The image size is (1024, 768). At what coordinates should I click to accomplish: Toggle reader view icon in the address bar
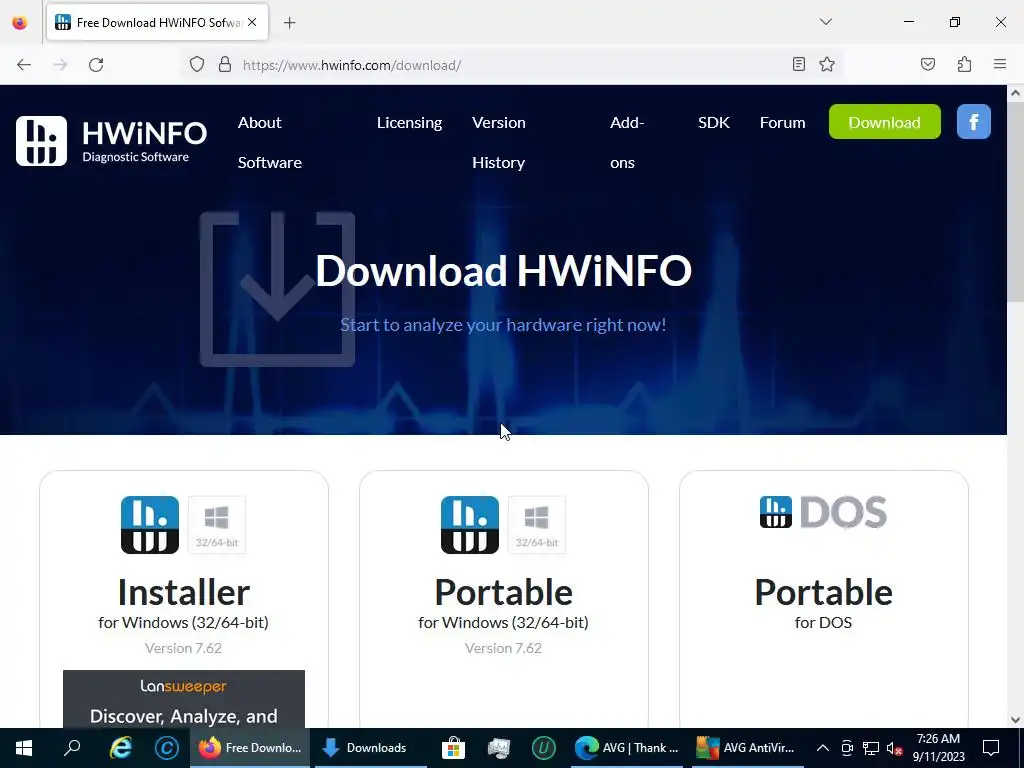799,64
